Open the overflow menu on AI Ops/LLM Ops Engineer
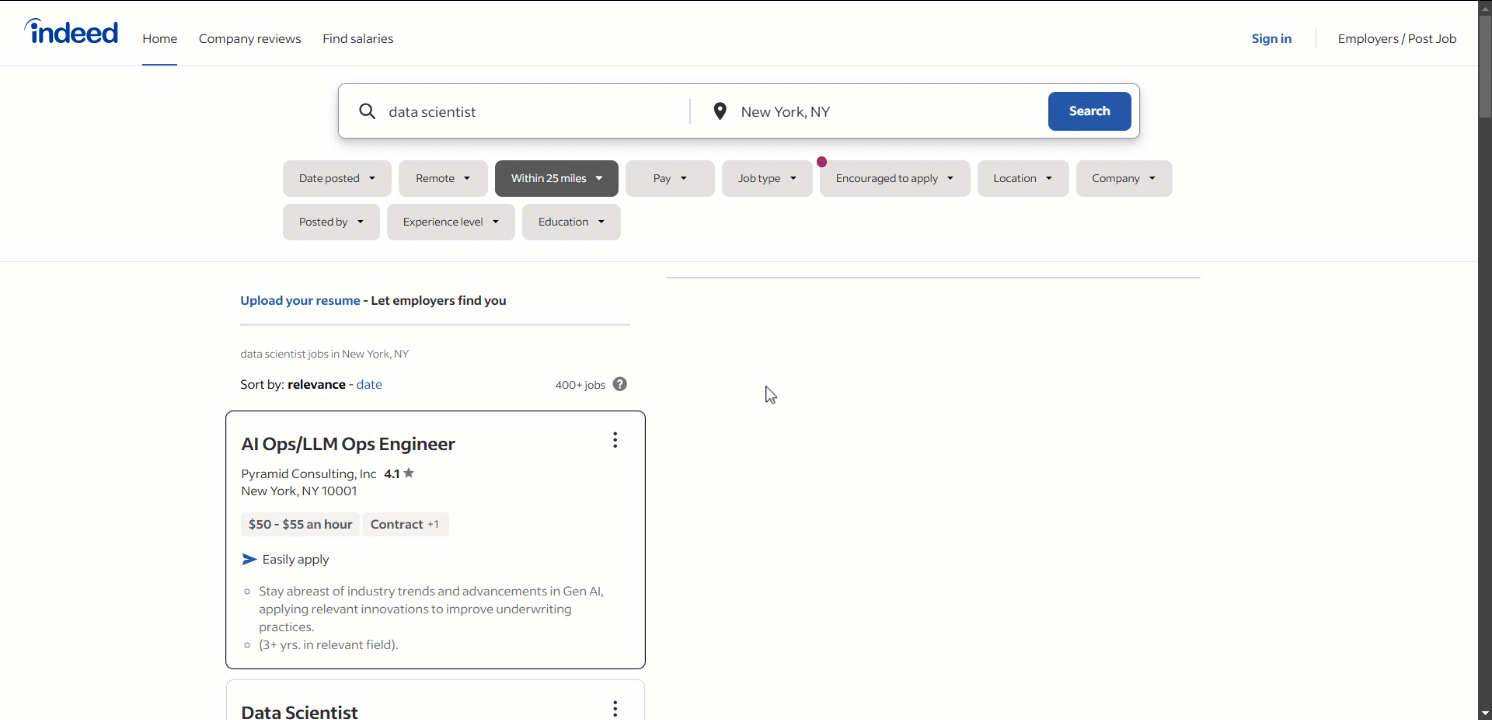The image size is (1492, 720). [614, 440]
